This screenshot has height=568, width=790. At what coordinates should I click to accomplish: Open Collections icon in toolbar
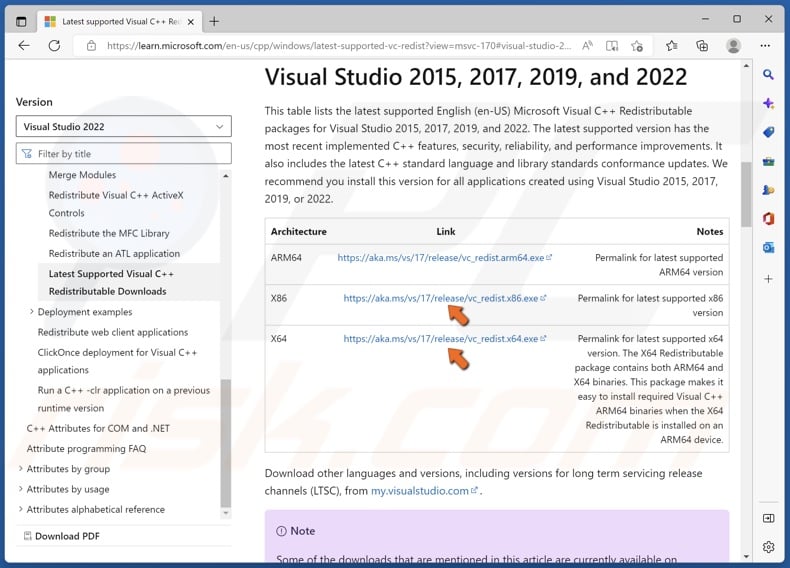click(x=702, y=46)
